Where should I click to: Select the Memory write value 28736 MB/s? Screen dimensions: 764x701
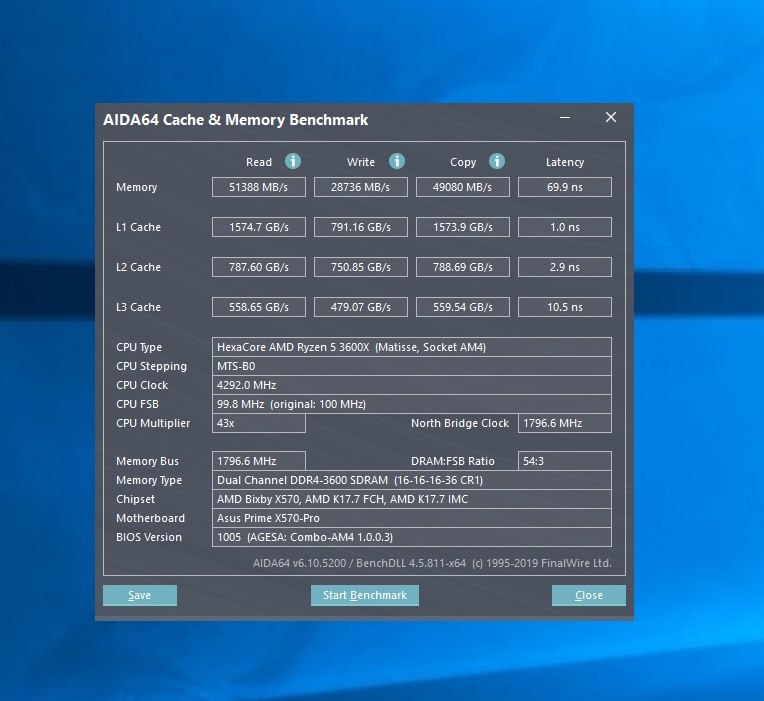pyautogui.click(x=361, y=187)
